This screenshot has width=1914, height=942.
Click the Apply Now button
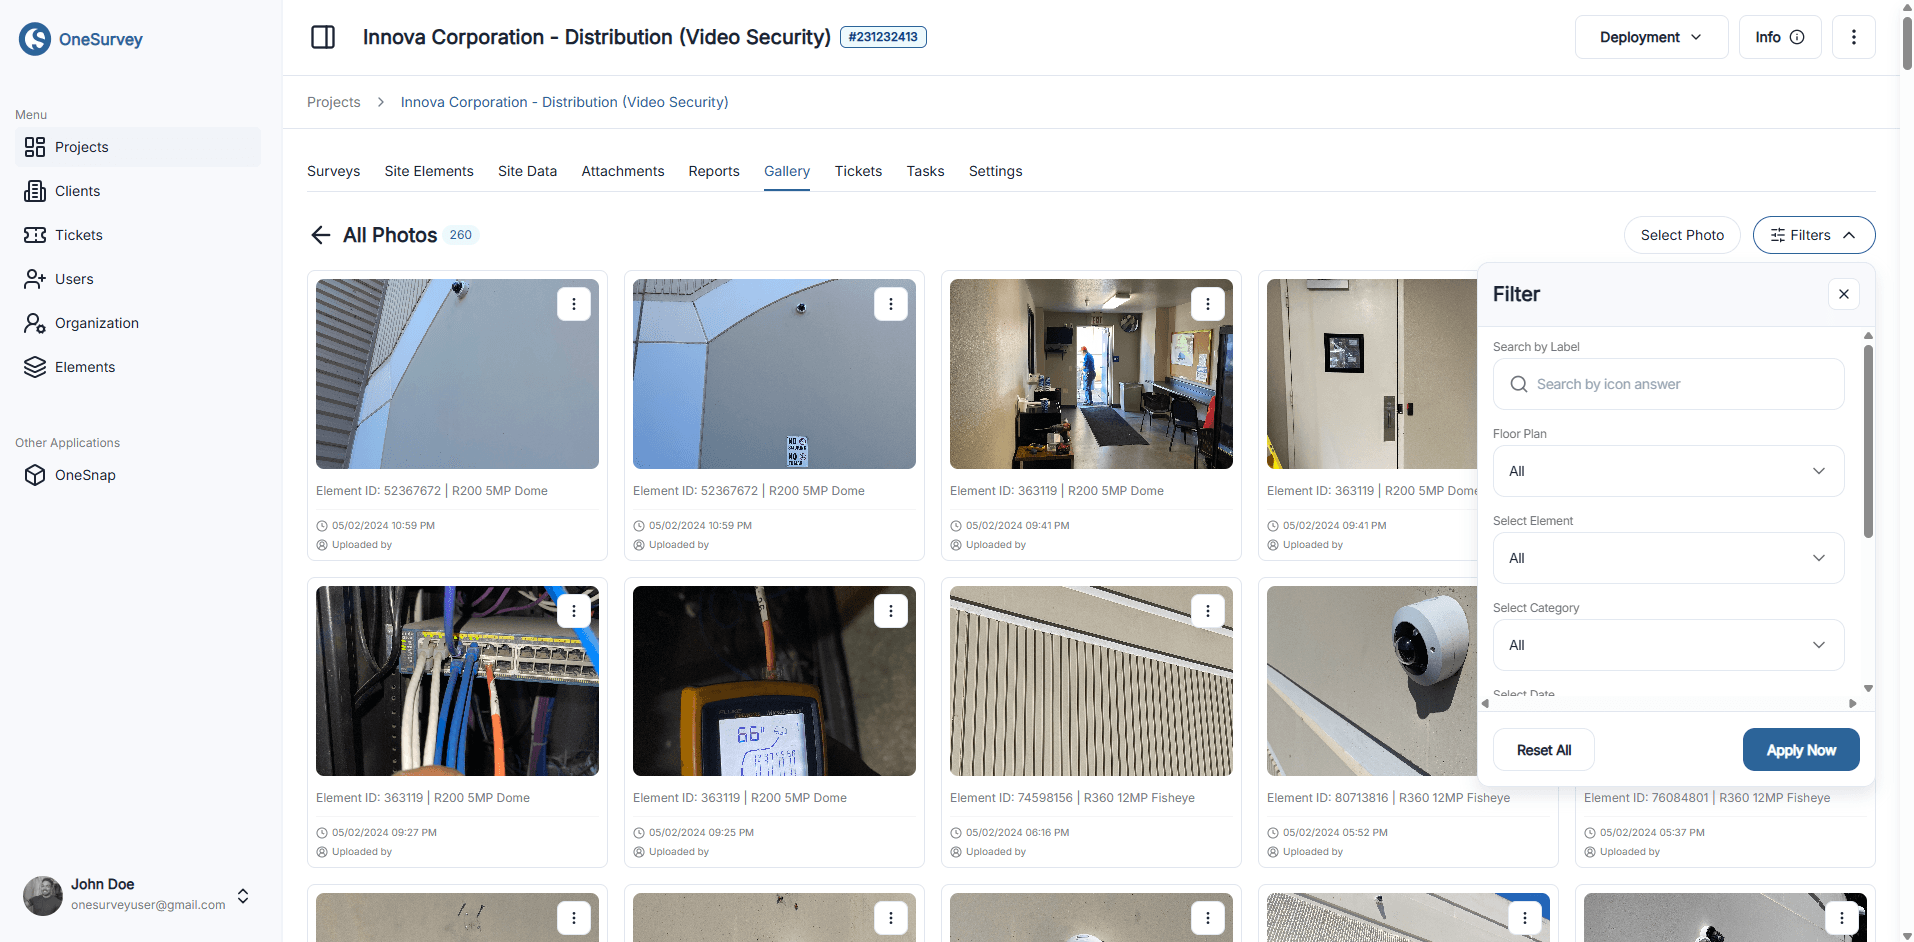[x=1800, y=749]
